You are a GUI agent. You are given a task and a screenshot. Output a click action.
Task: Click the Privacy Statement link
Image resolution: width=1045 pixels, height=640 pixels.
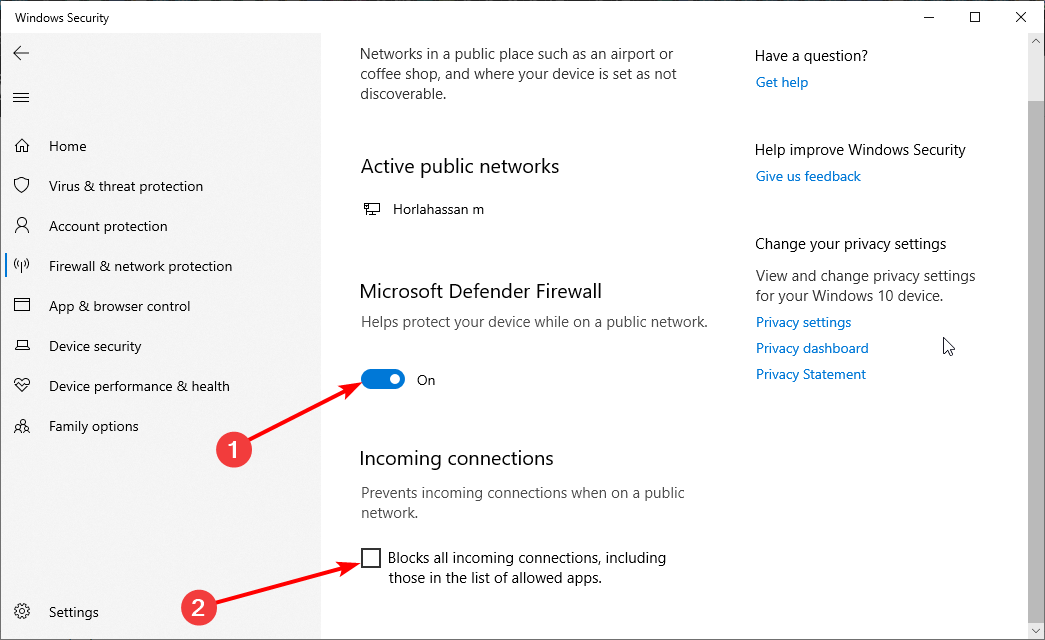[811, 374]
